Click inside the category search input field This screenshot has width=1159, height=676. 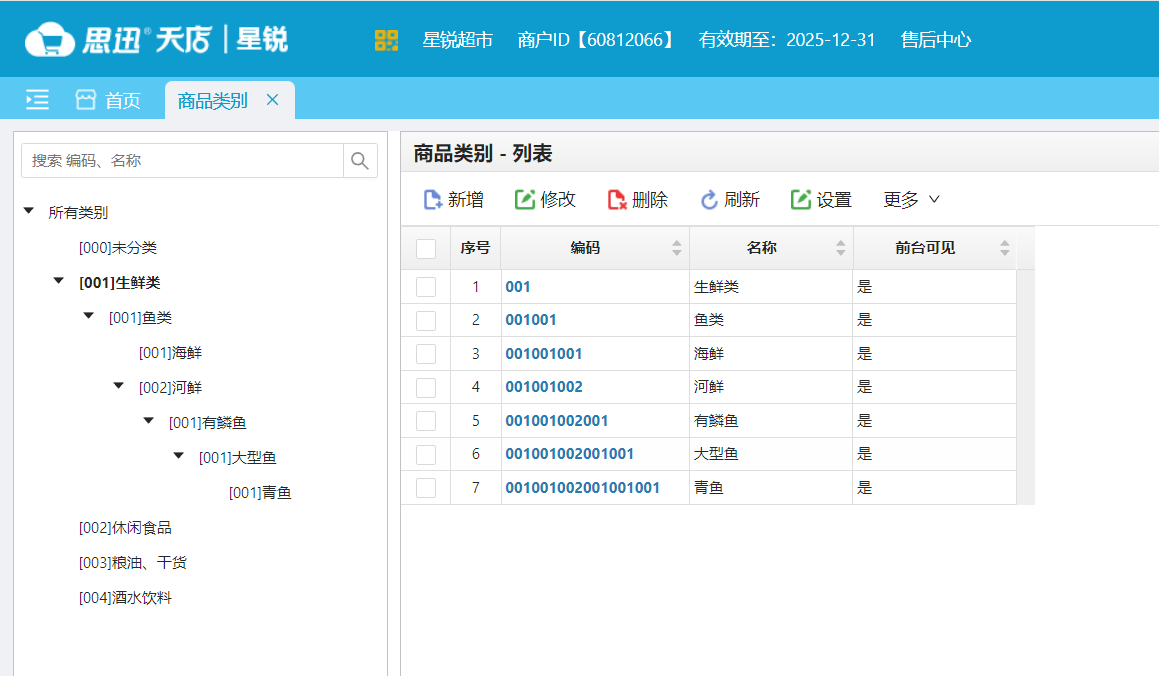(x=180, y=160)
